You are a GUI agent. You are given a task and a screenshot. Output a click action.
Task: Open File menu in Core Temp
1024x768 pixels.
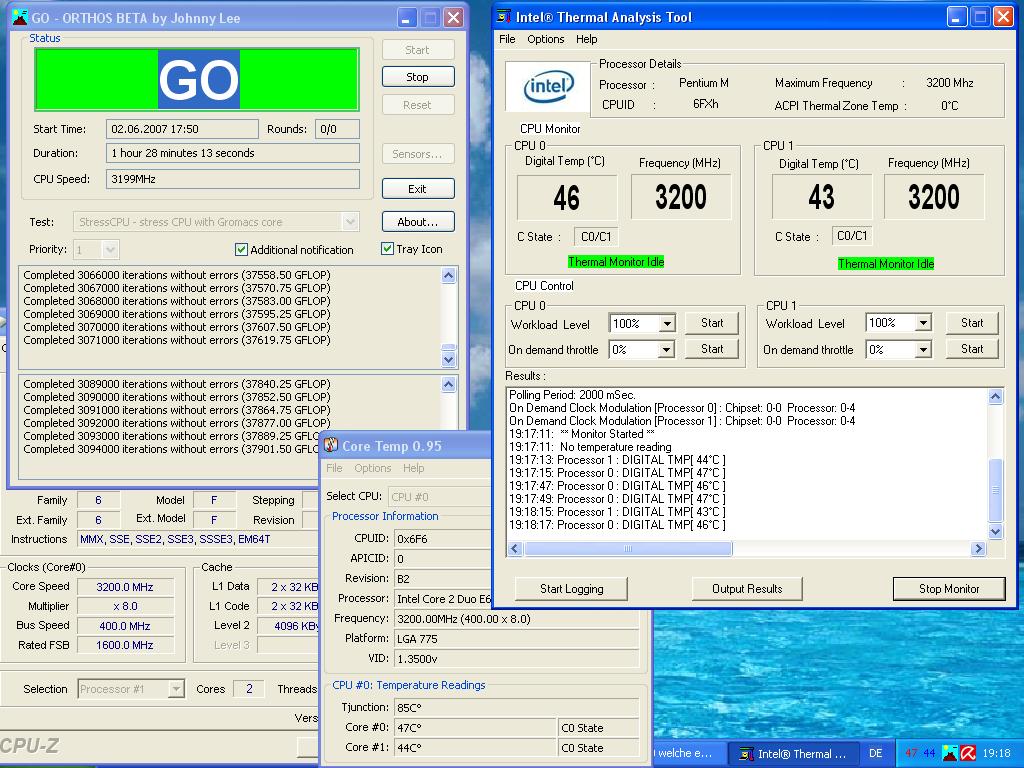[x=334, y=468]
